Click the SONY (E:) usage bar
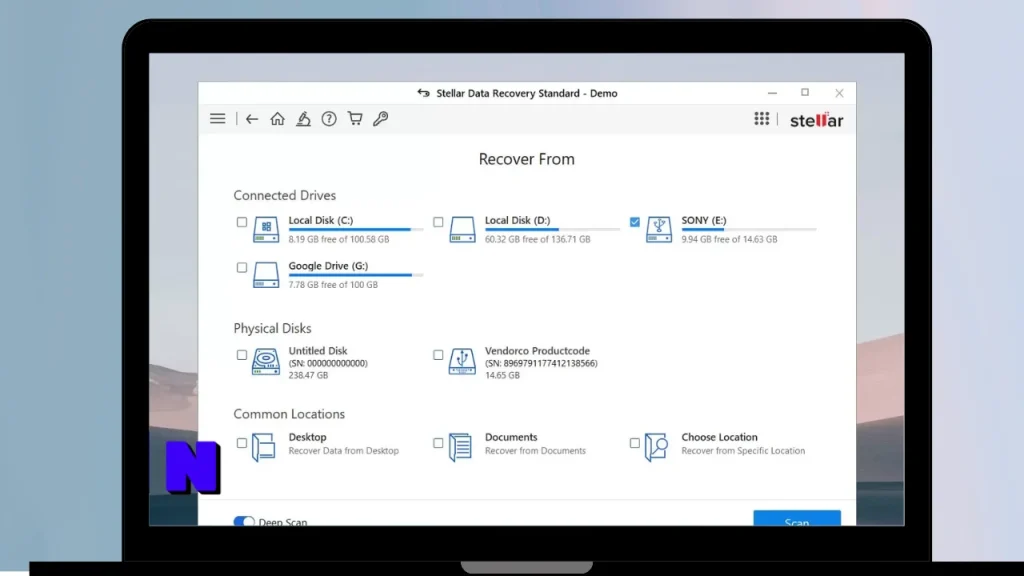1024x576 pixels. coord(748,229)
